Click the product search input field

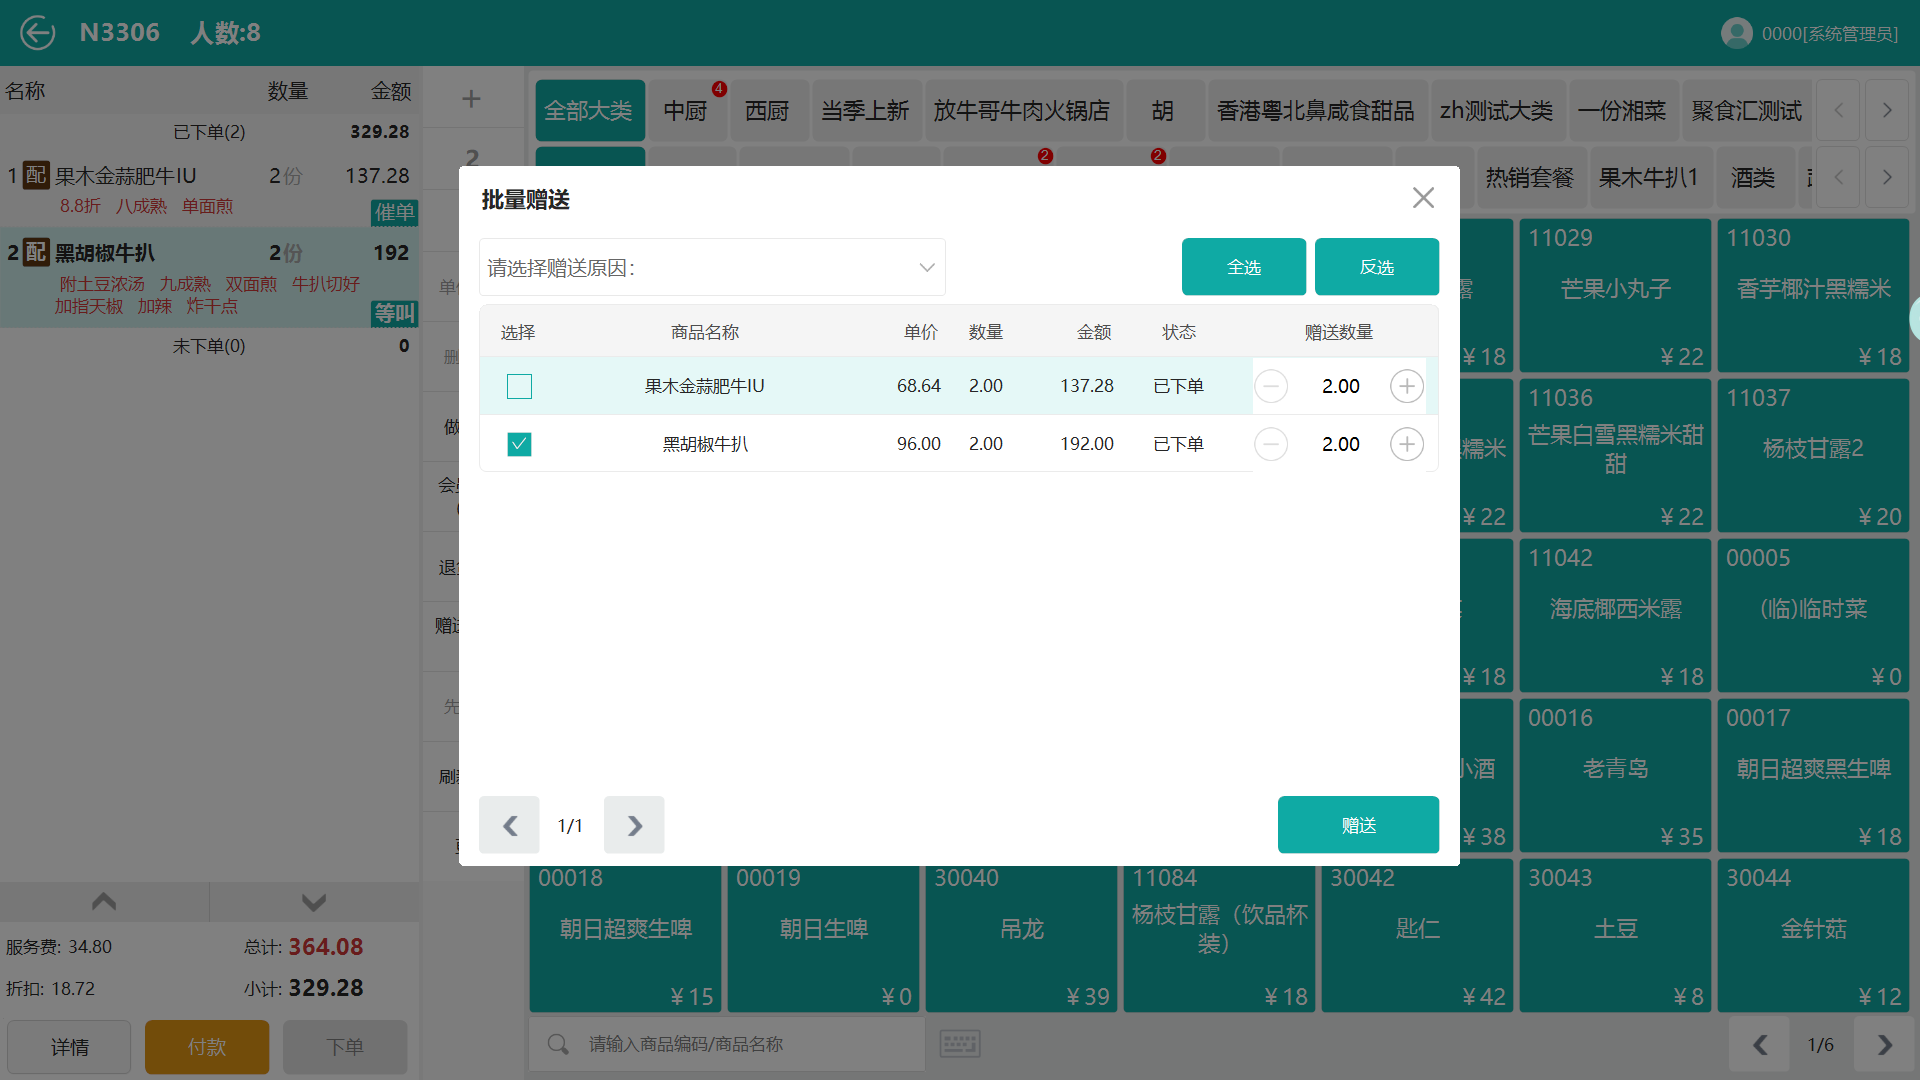(727, 1044)
